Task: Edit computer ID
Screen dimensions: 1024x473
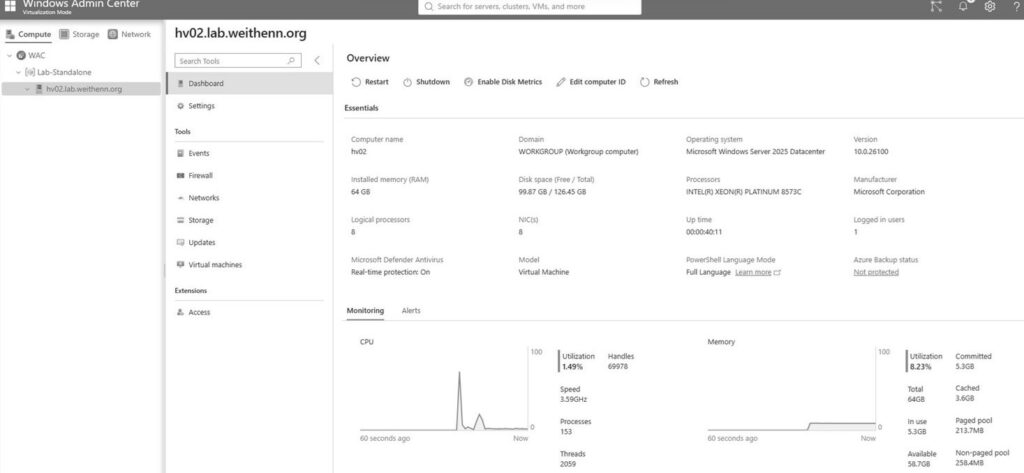Action: point(590,82)
